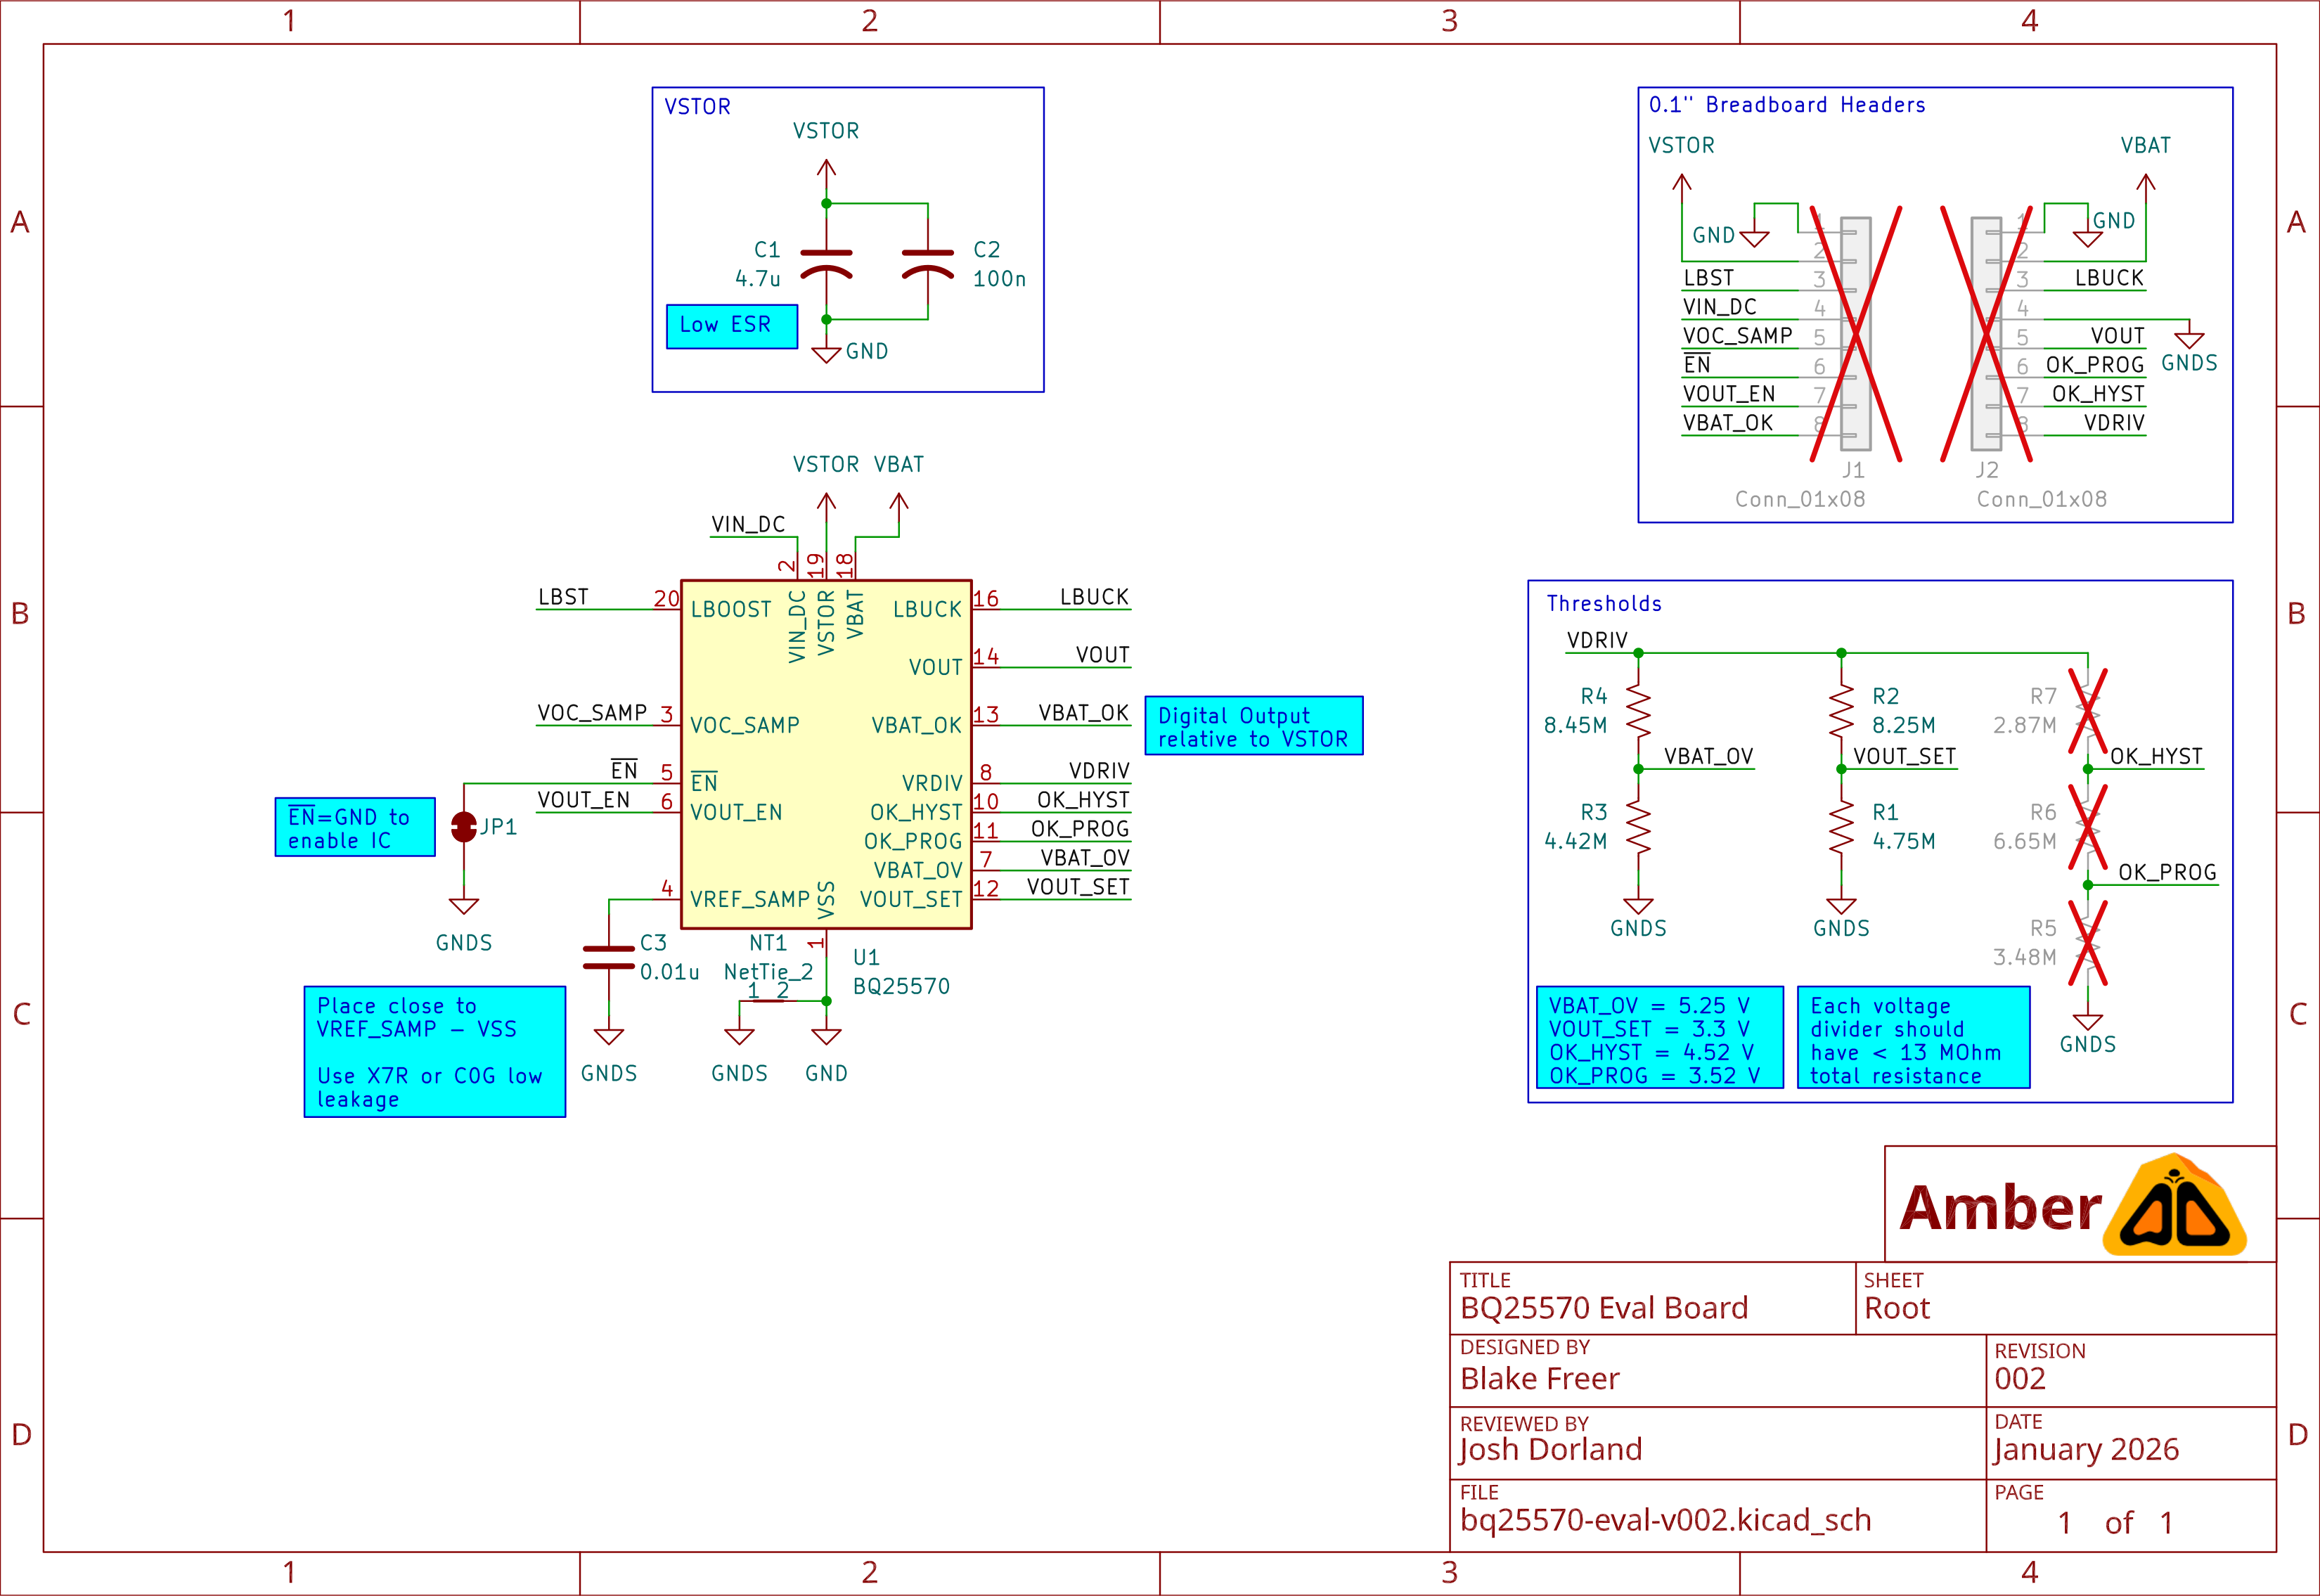Image resolution: width=2320 pixels, height=1596 pixels.
Task: Click the BQ25570 Eval Board title text
Action: [1603, 1308]
